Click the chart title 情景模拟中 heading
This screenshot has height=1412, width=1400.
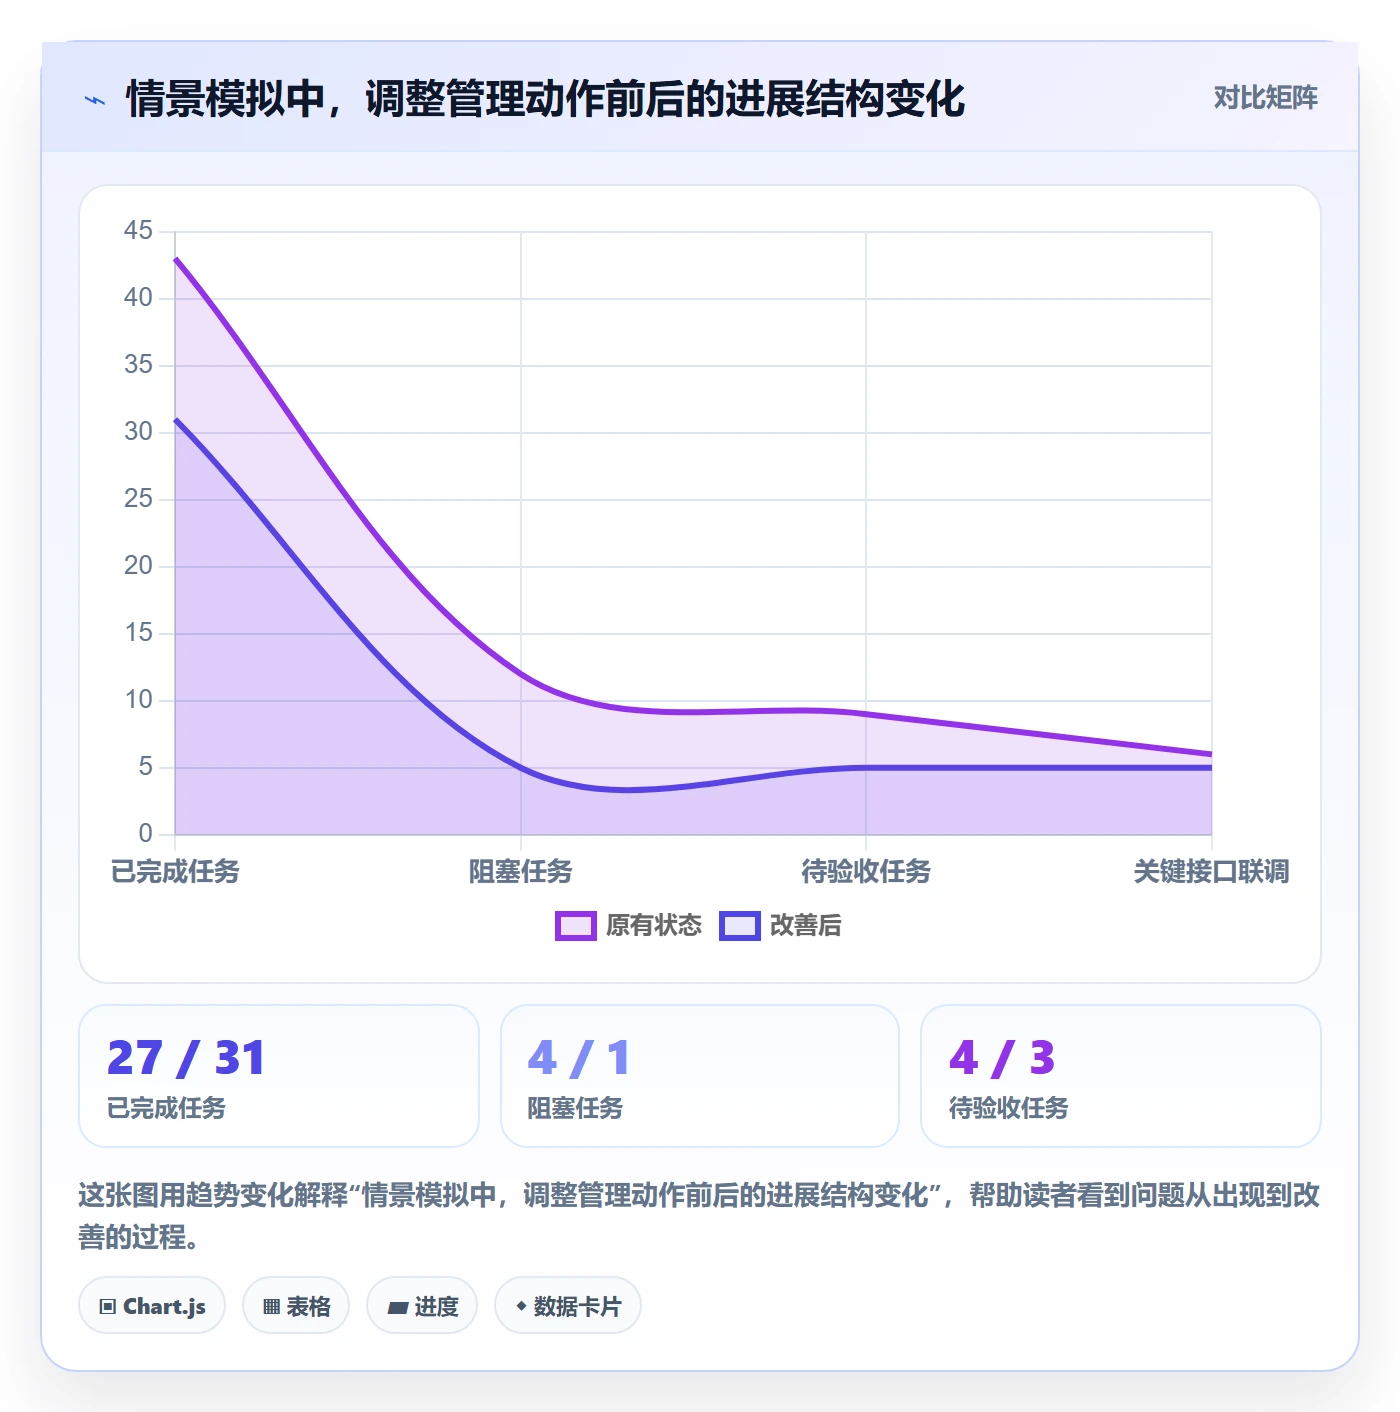545,99
